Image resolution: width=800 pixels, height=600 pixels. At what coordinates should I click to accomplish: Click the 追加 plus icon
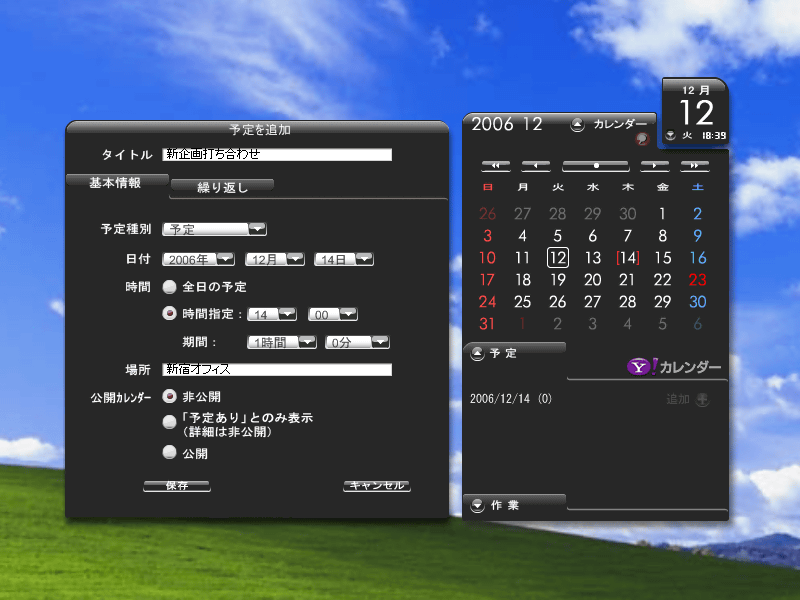tap(703, 399)
